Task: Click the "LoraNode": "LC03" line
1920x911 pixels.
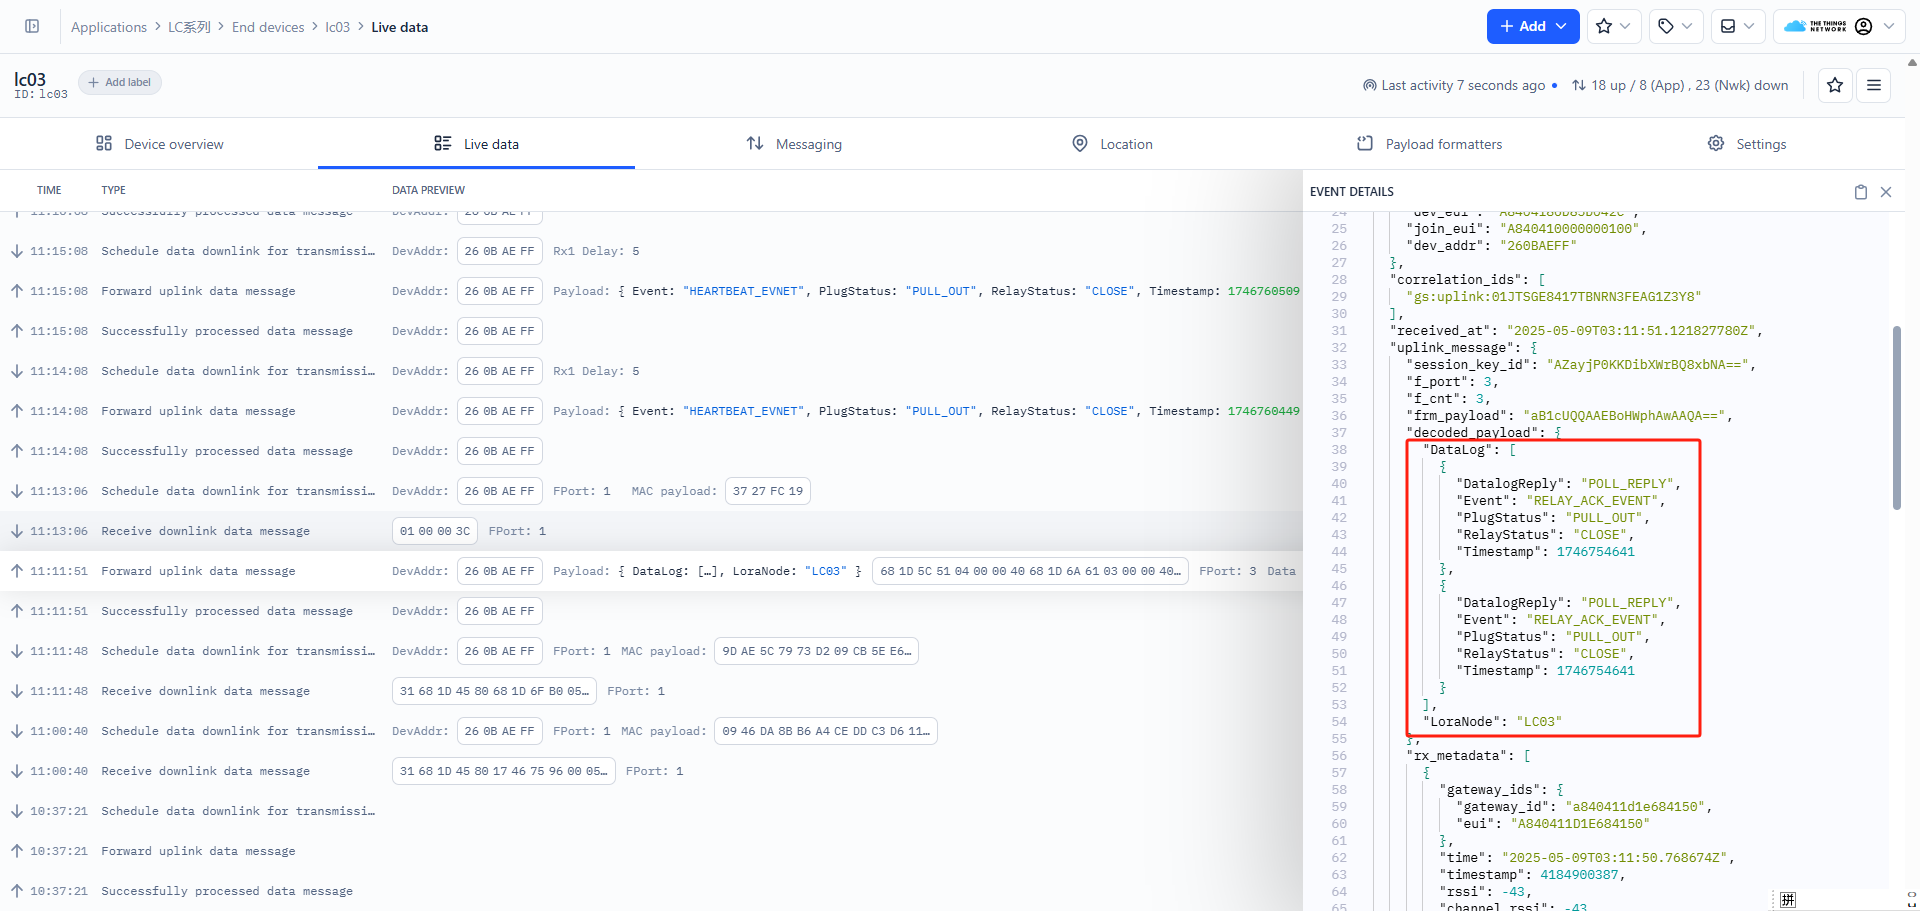Action: point(1493,722)
